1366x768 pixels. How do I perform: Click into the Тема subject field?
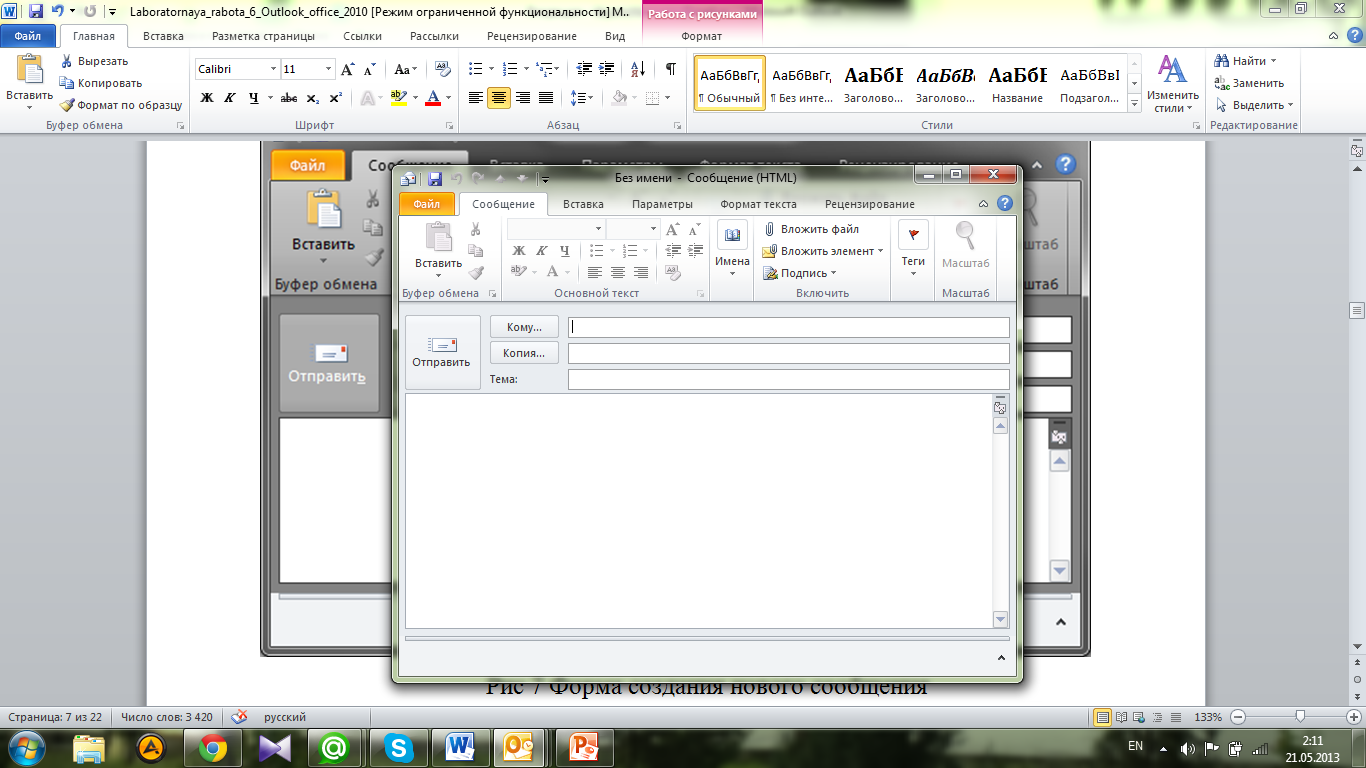[x=788, y=379]
